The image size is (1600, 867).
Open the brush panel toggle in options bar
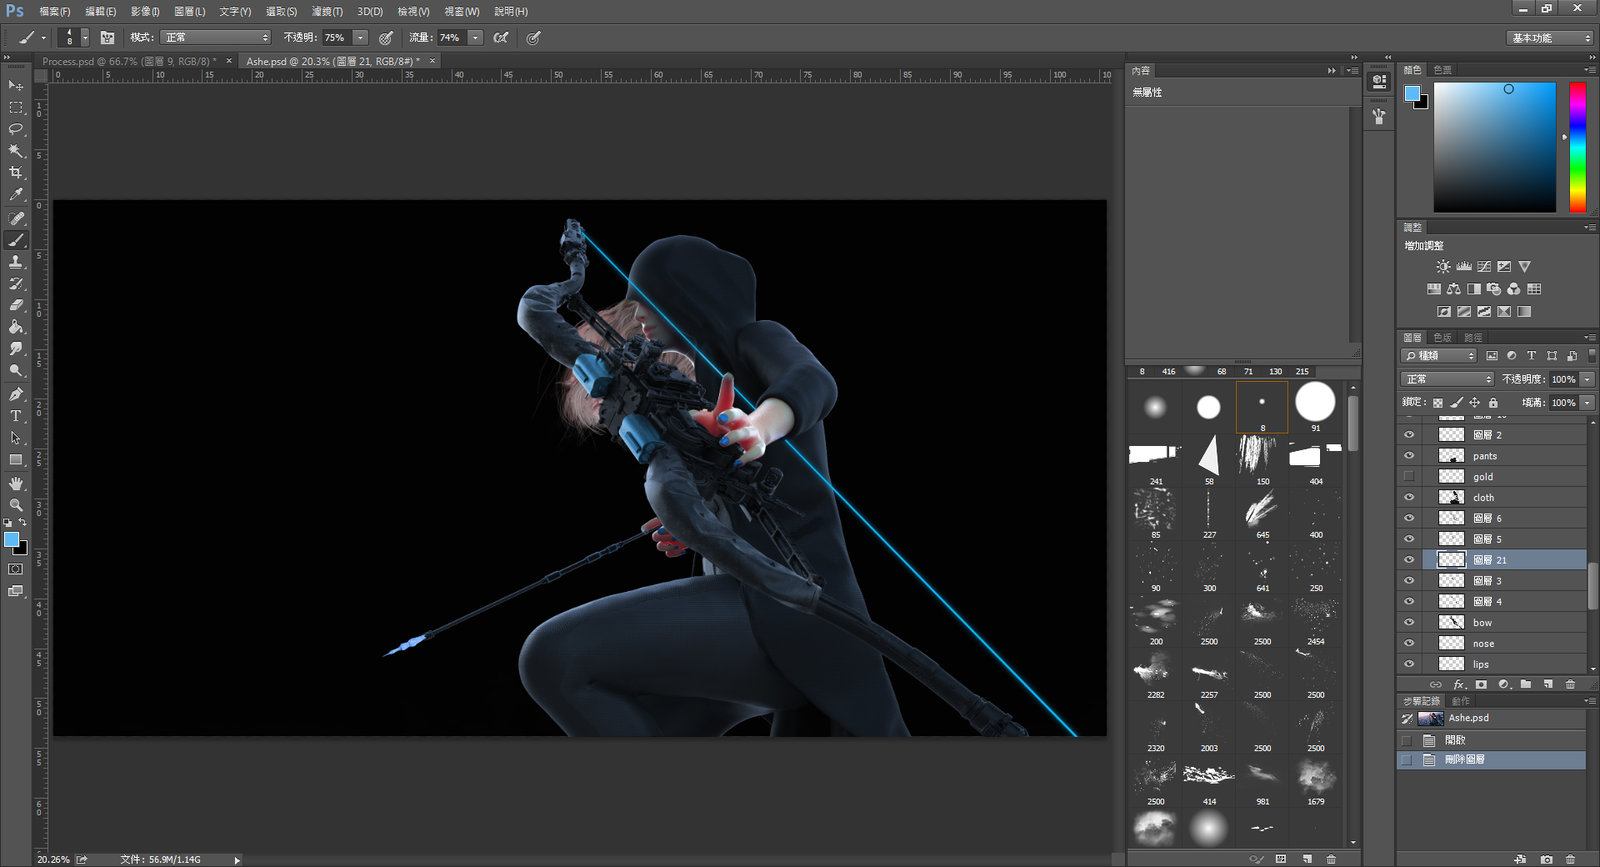107,37
